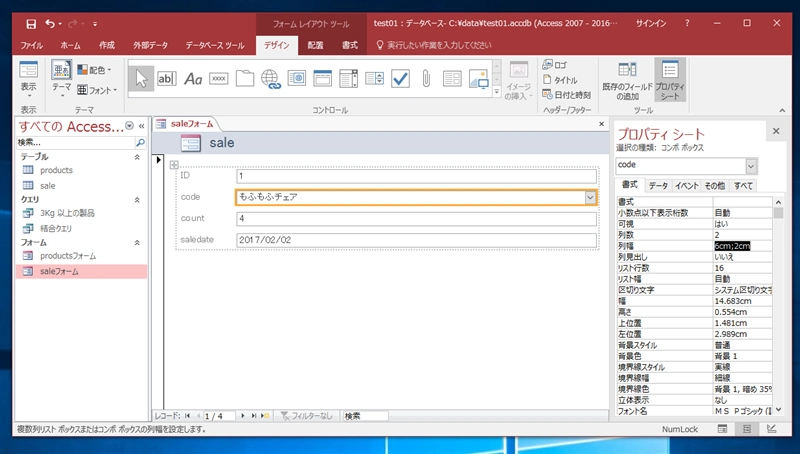Screen dimensions: 800x454
Task: Switch to the すべて property tab
Action: [743, 186]
